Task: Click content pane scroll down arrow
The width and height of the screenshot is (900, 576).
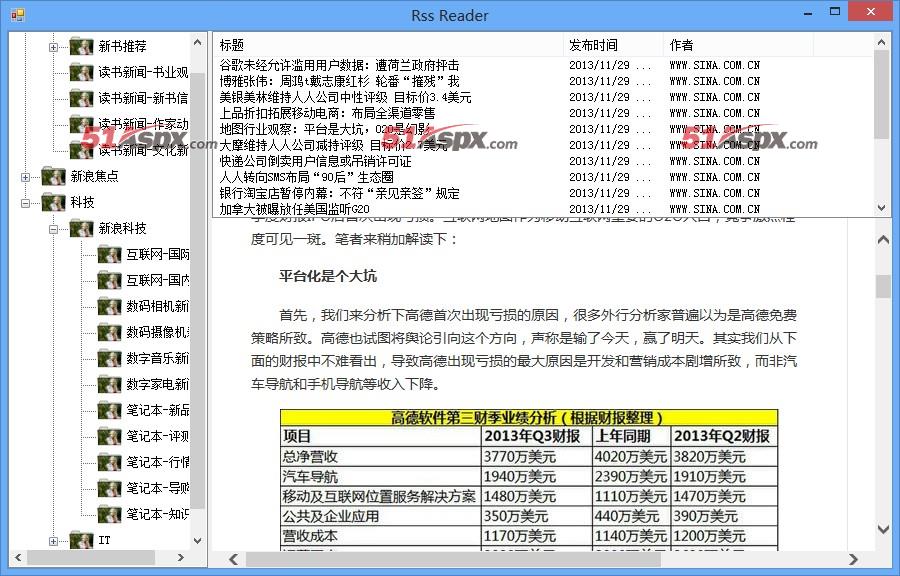Action: click(883, 529)
